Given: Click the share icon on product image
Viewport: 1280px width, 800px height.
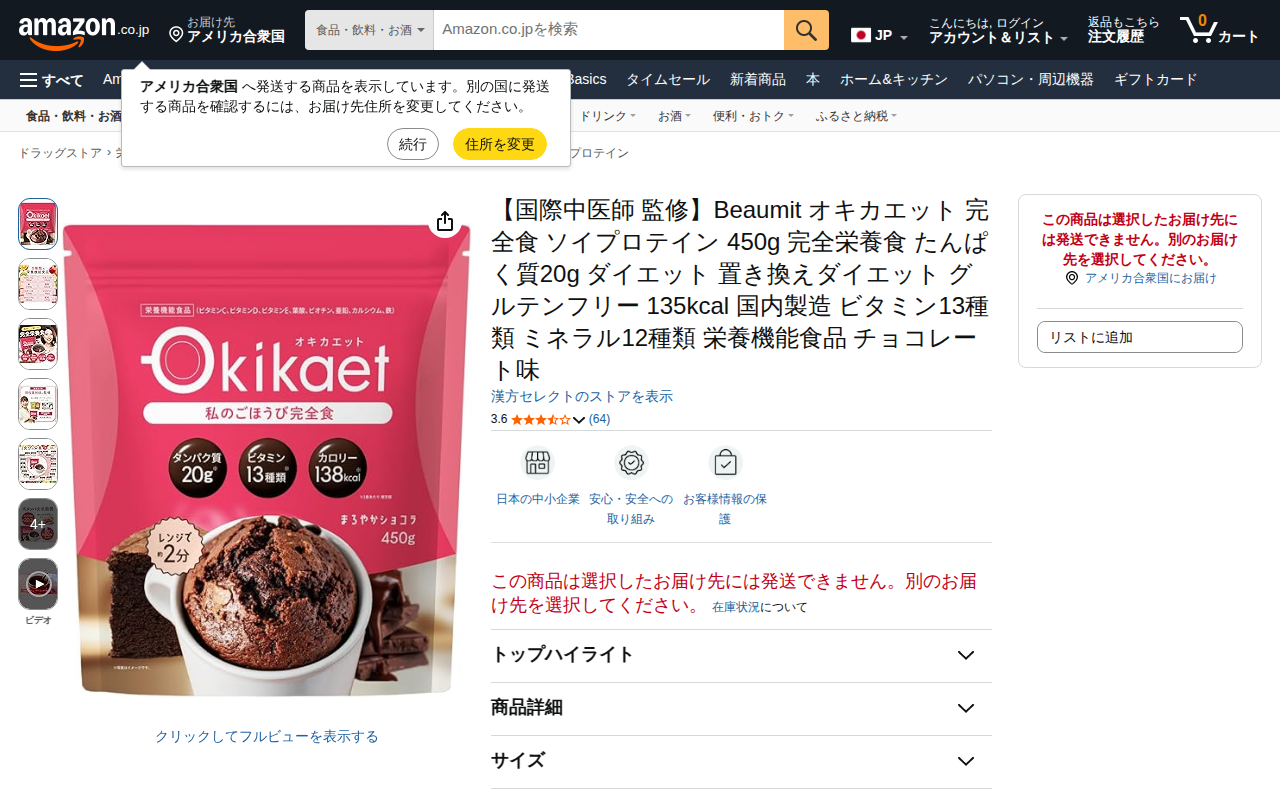Looking at the screenshot, I should pyautogui.click(x=445, y=221).
